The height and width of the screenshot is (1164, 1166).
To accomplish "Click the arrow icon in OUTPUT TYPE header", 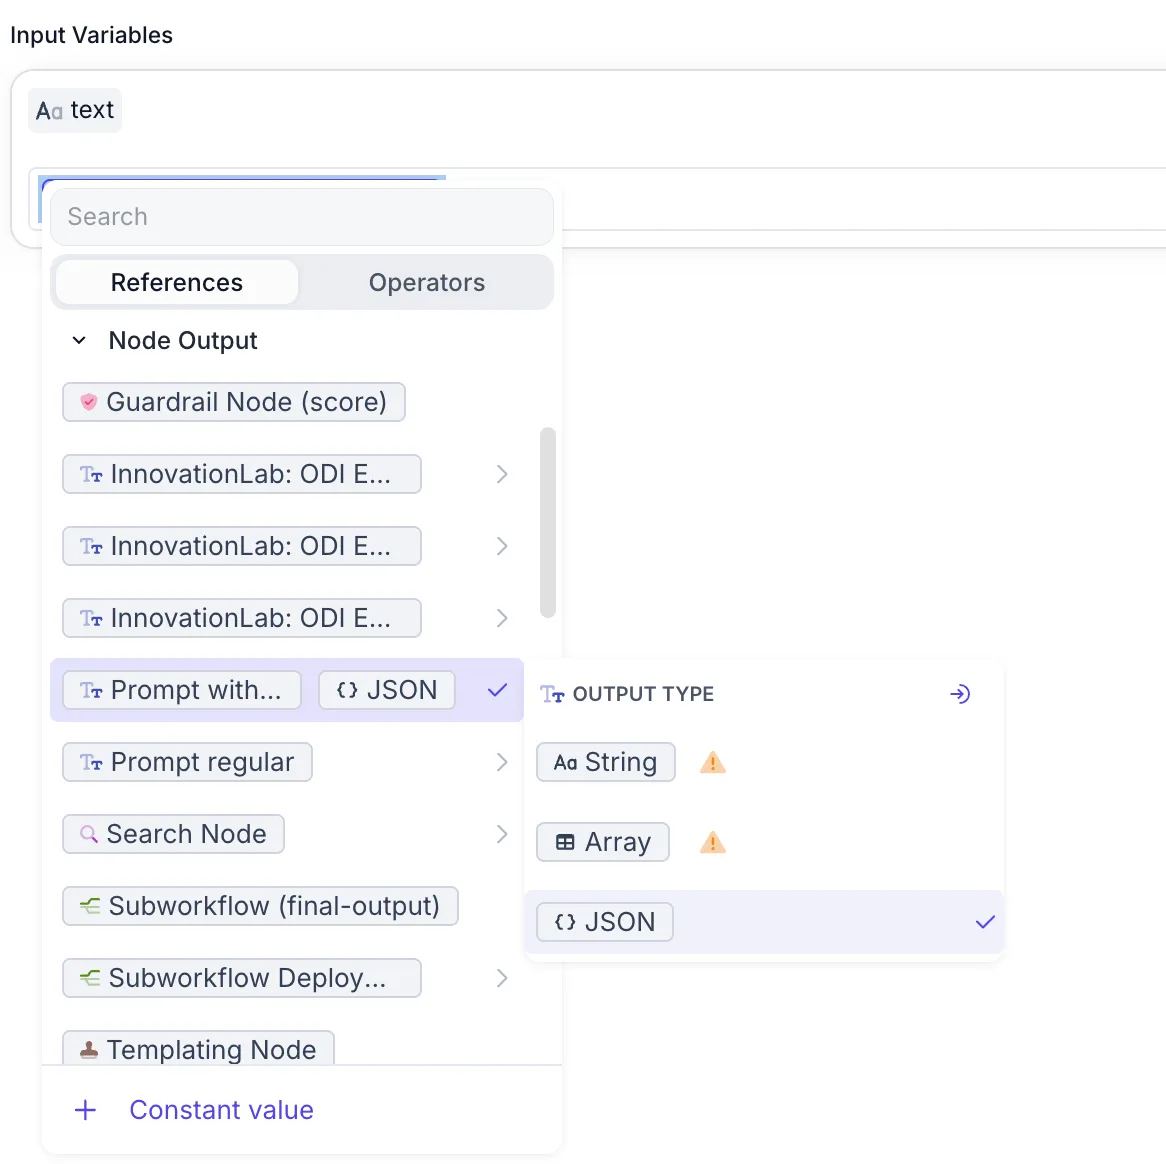I will pyautogui.click(x=960, y=694).
